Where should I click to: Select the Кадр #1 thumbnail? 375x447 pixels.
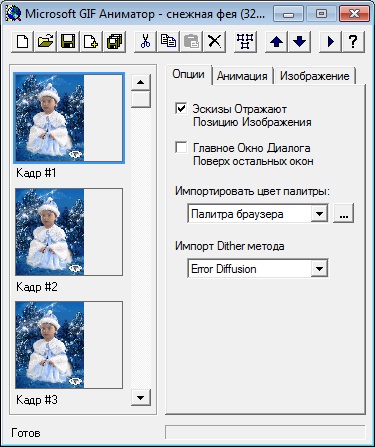[x=69, y=118]
